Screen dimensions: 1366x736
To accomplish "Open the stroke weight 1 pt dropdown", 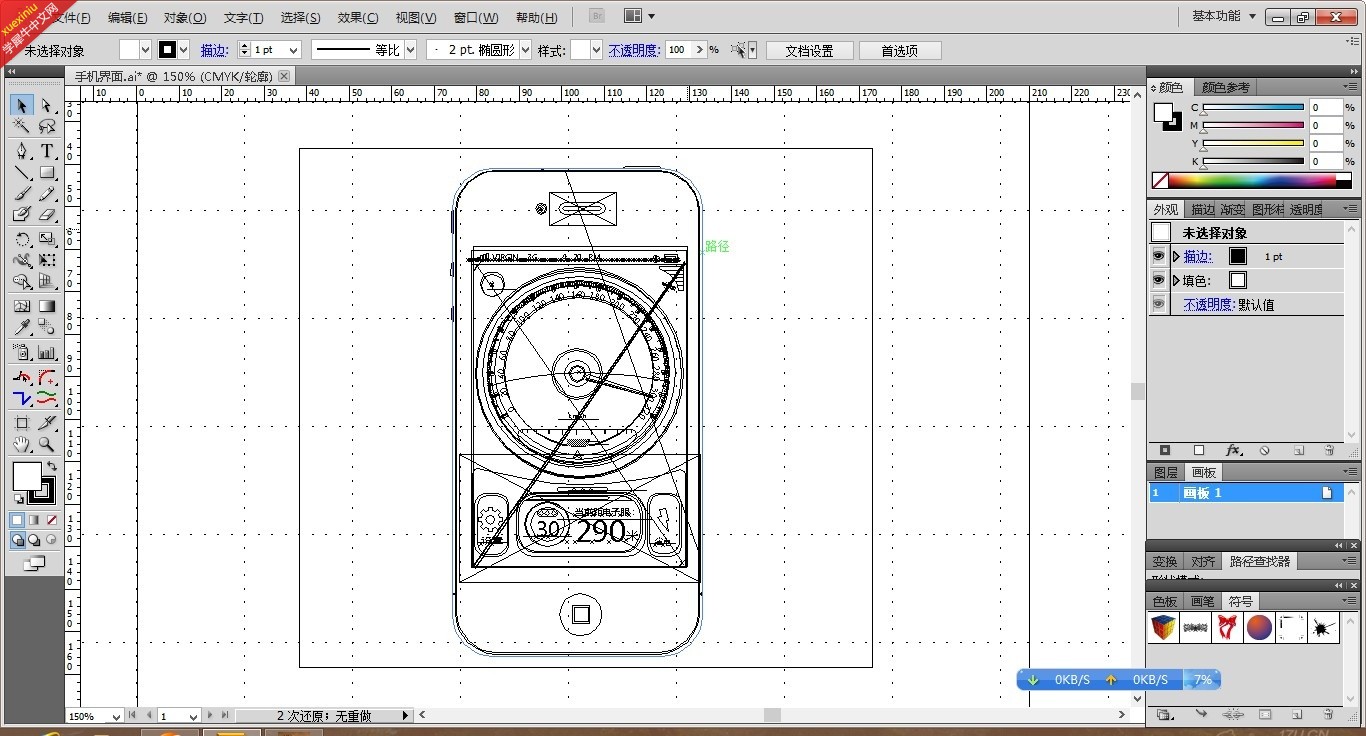I will [294, 50].
